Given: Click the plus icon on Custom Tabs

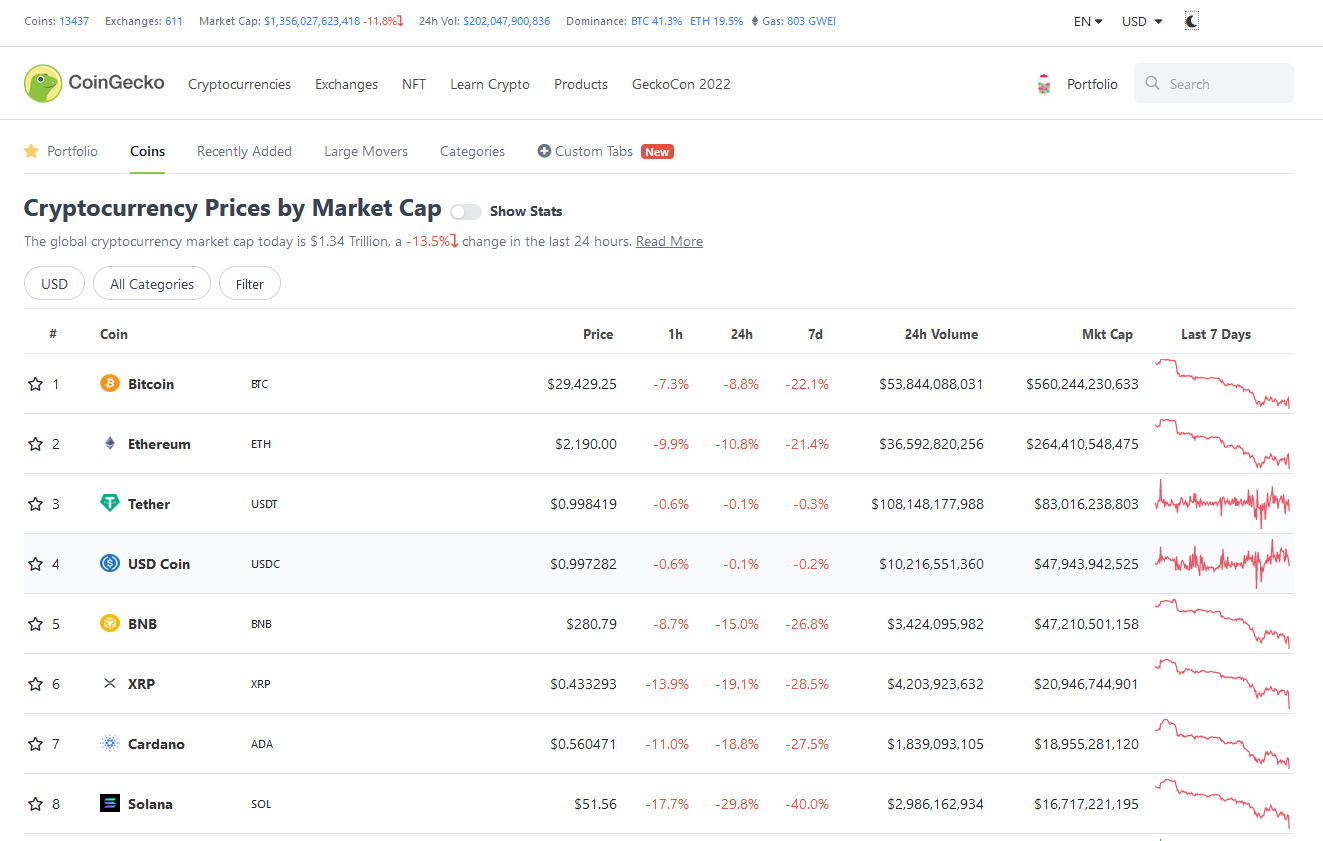Looking at the screenshot, I should coord(544,151).
